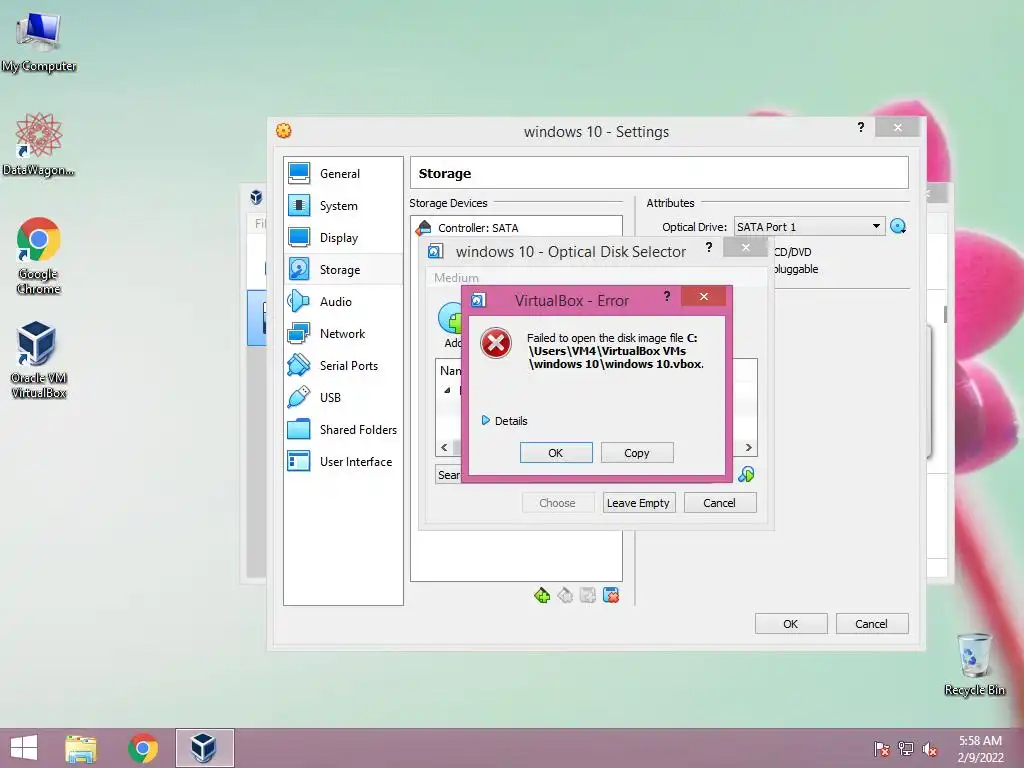Click choose disk icon next to Optical Drive
The image size is (1024, 768).
[x=899, y=227]
